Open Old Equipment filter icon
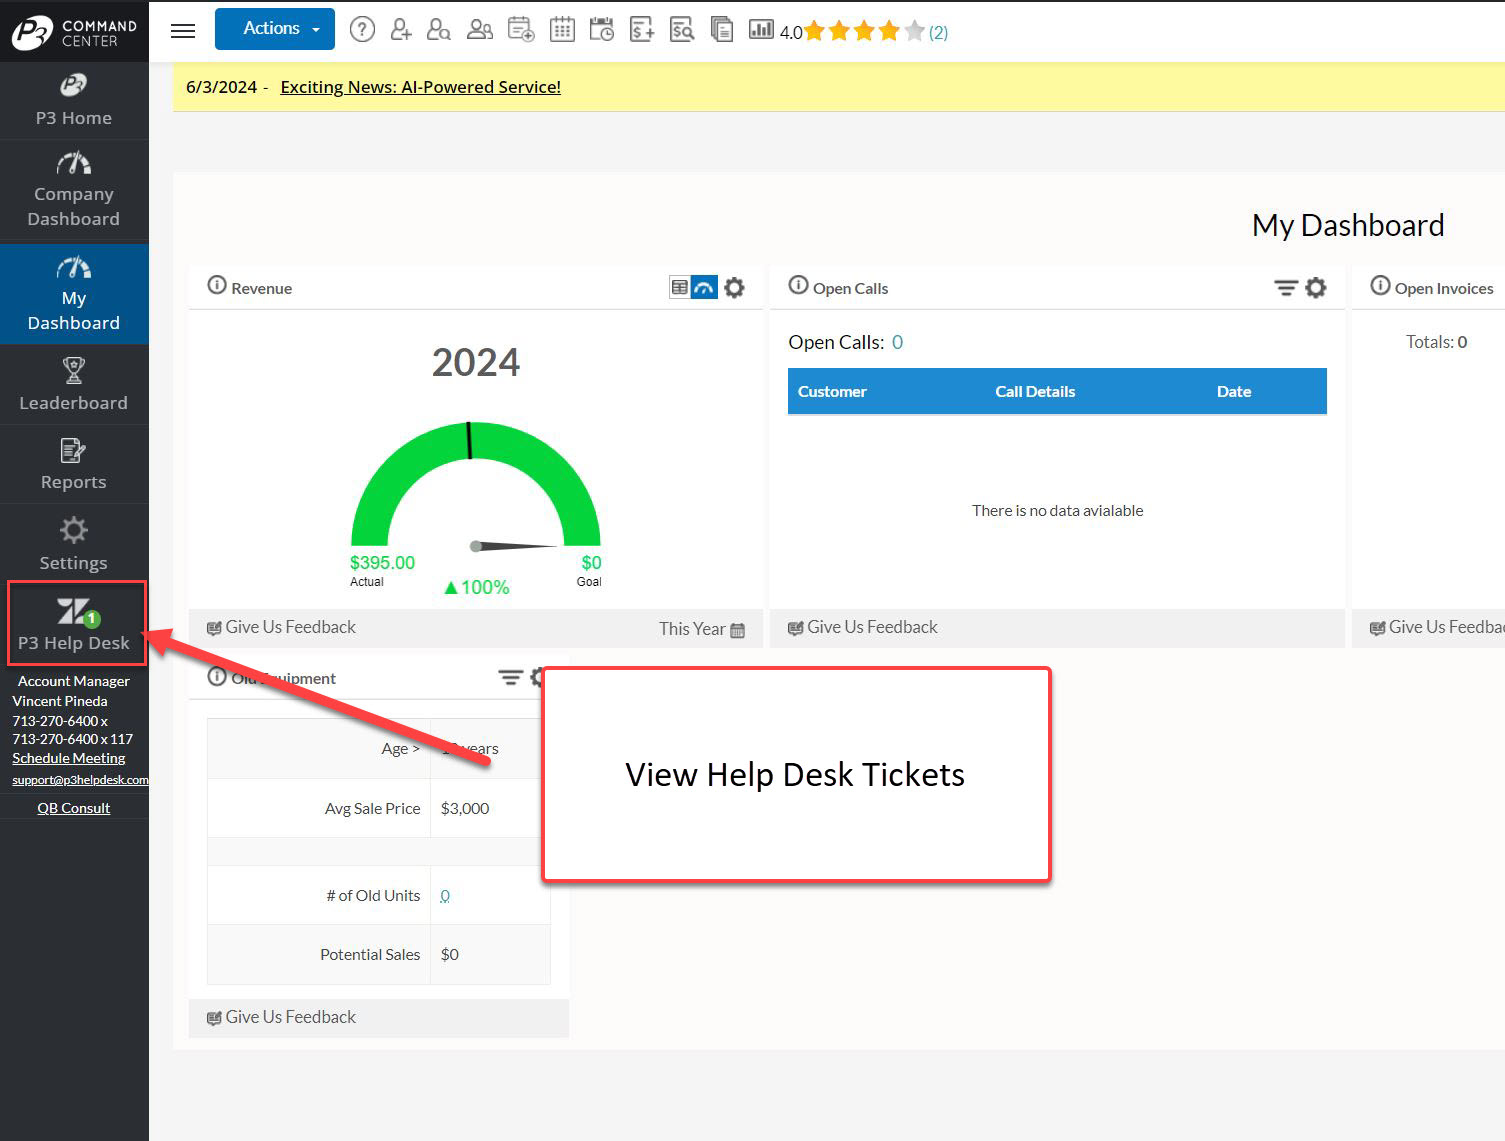1505x1141 pixels. pyautogui.click(x=511, y=678)
